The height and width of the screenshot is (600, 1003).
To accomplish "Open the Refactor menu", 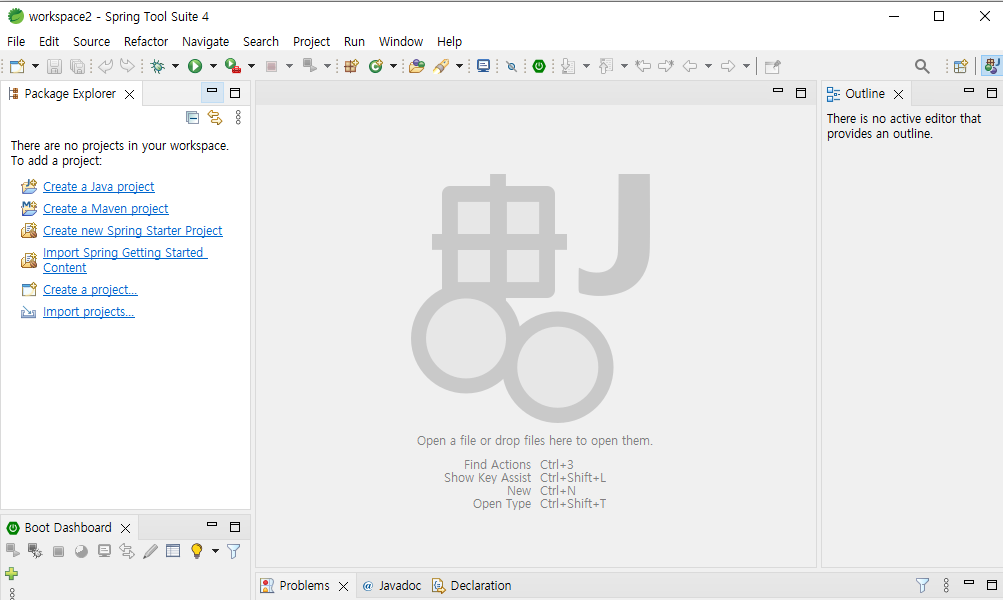I will coord(146,42).
